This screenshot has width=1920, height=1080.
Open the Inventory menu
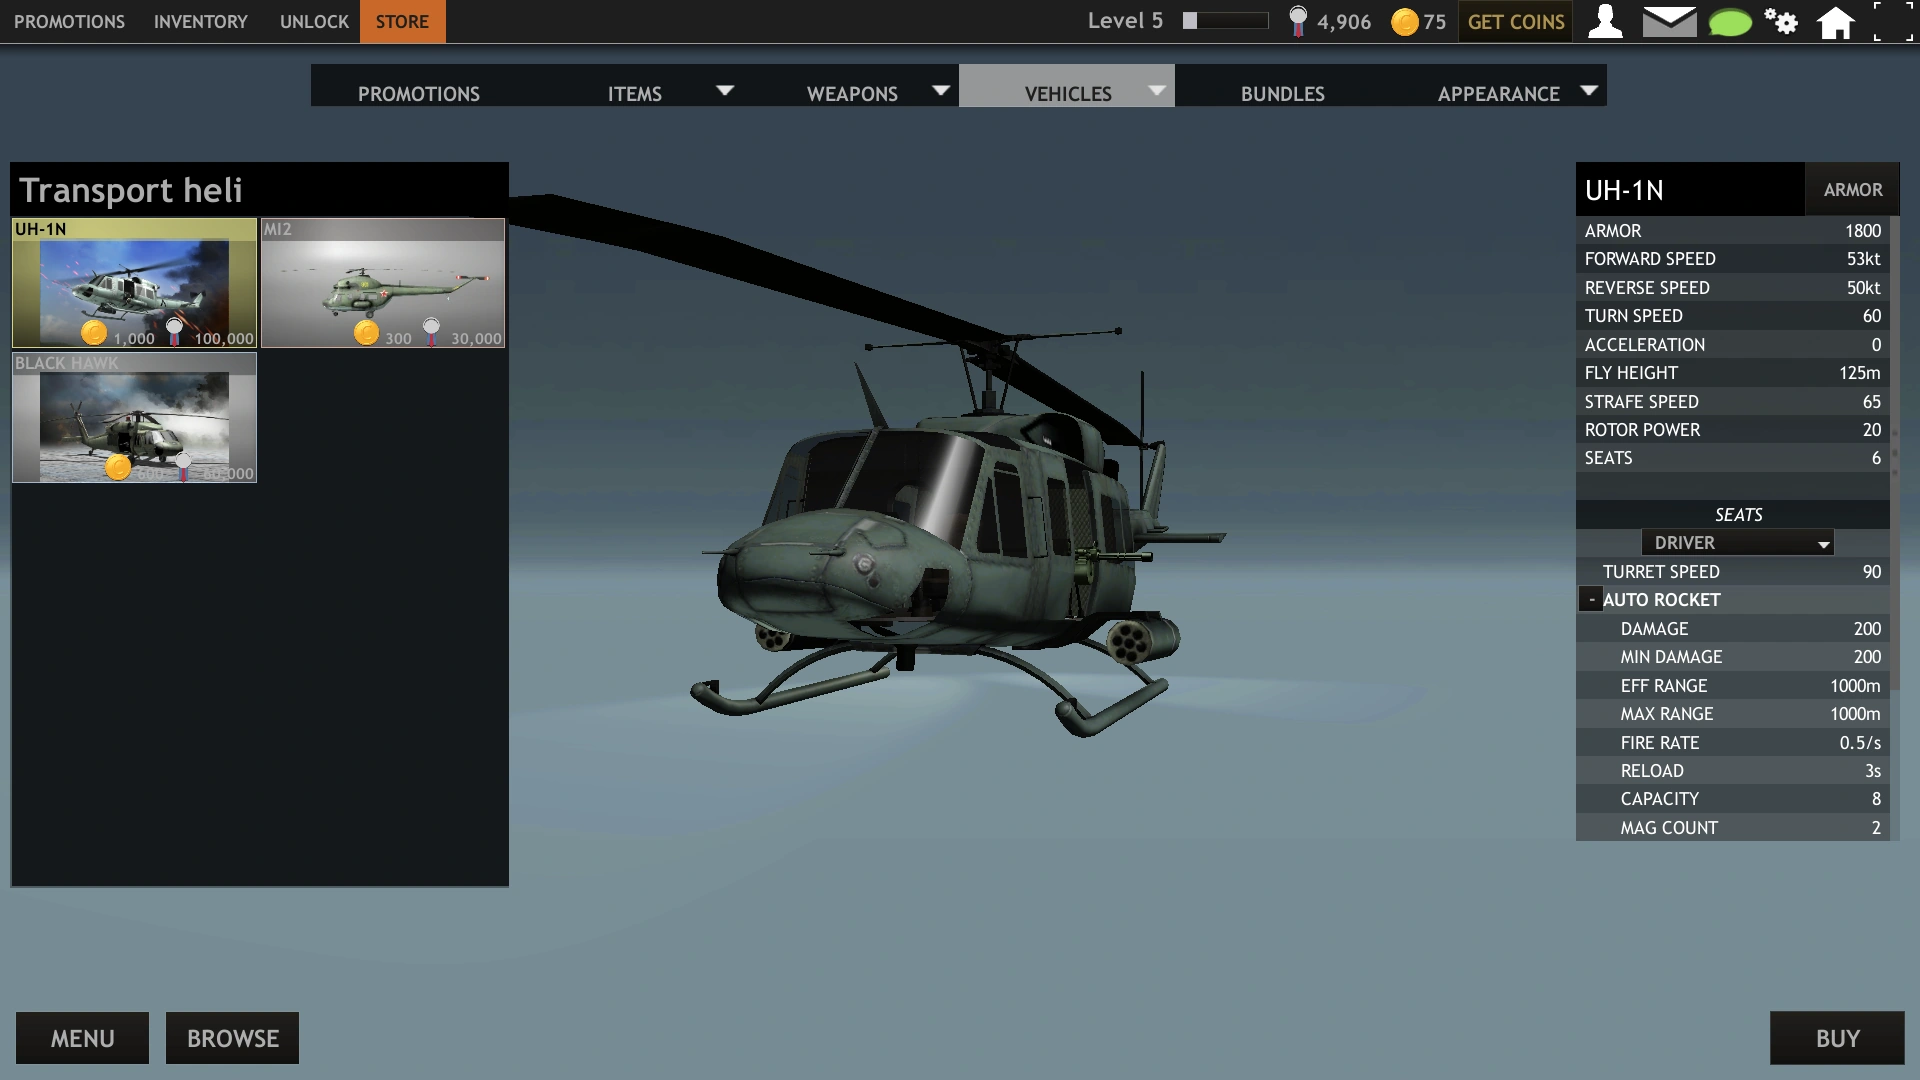tap(200, 21)
